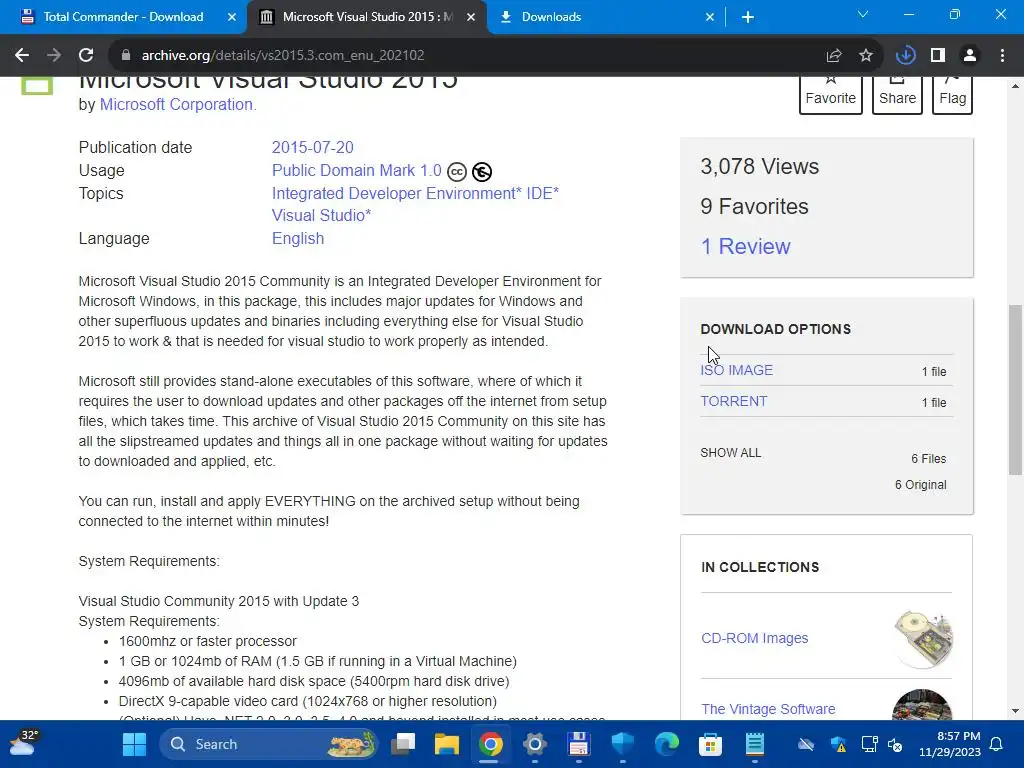Open the network tray icon
The width and height of the screenshot is (1024, 768).
click(869, 744)
